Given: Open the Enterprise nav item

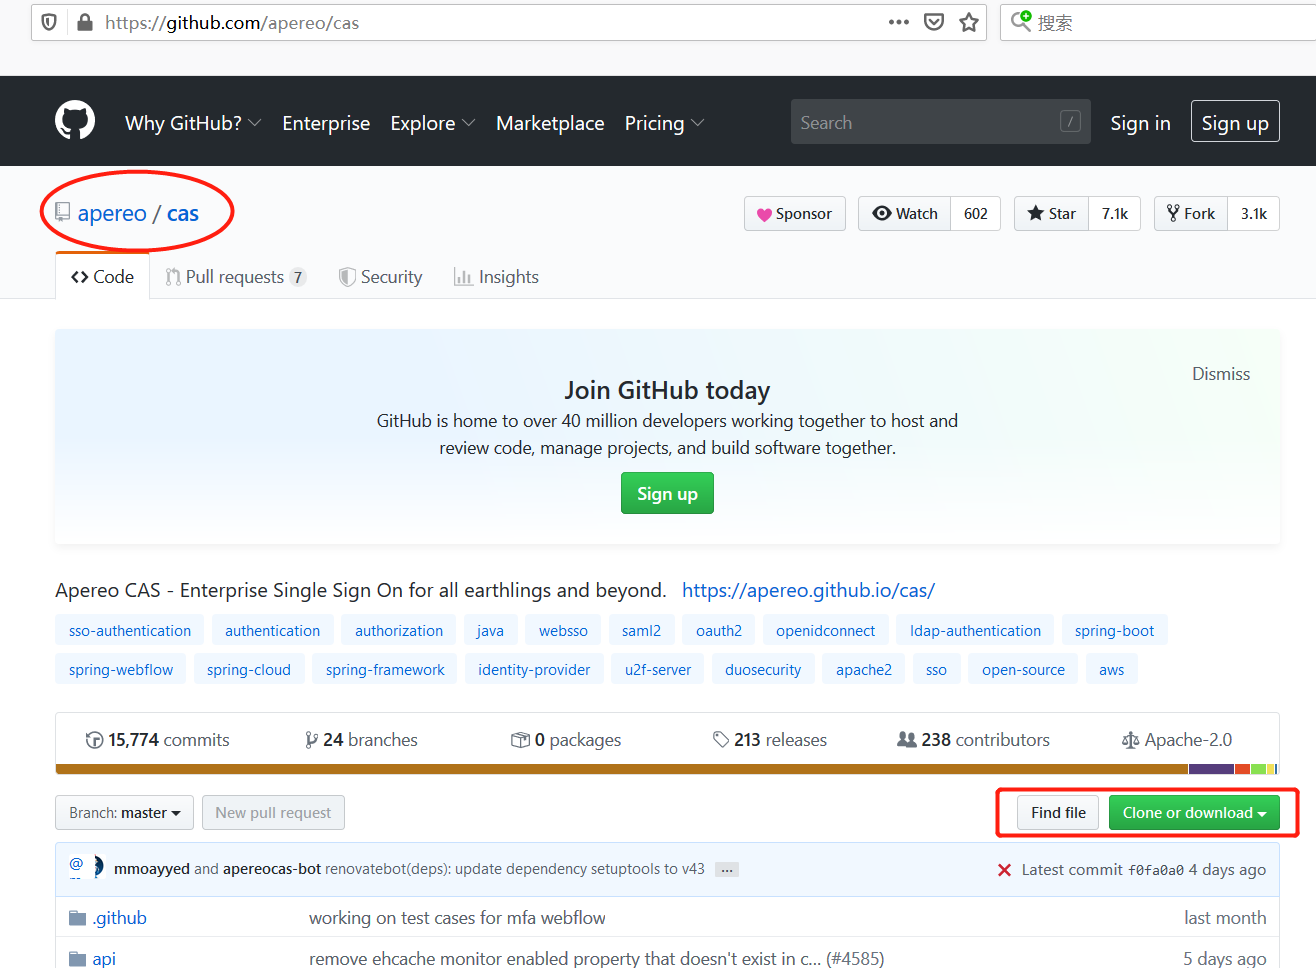Looking at the screenshot, I should coord(326,123).
